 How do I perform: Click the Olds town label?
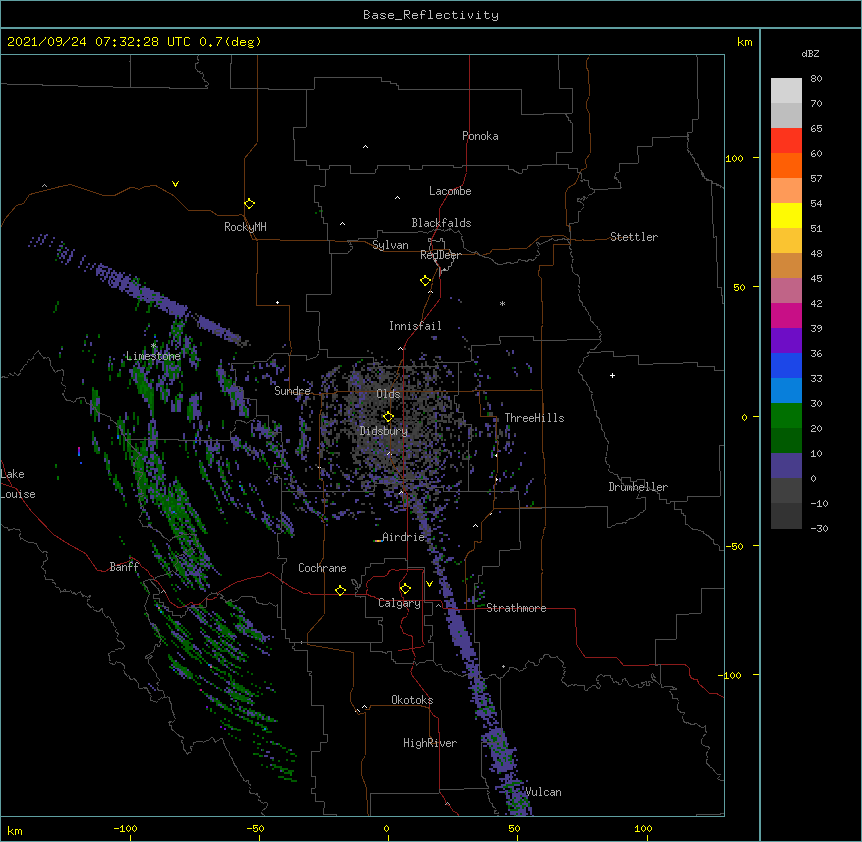pyautogui.click(x=388, y=394)
